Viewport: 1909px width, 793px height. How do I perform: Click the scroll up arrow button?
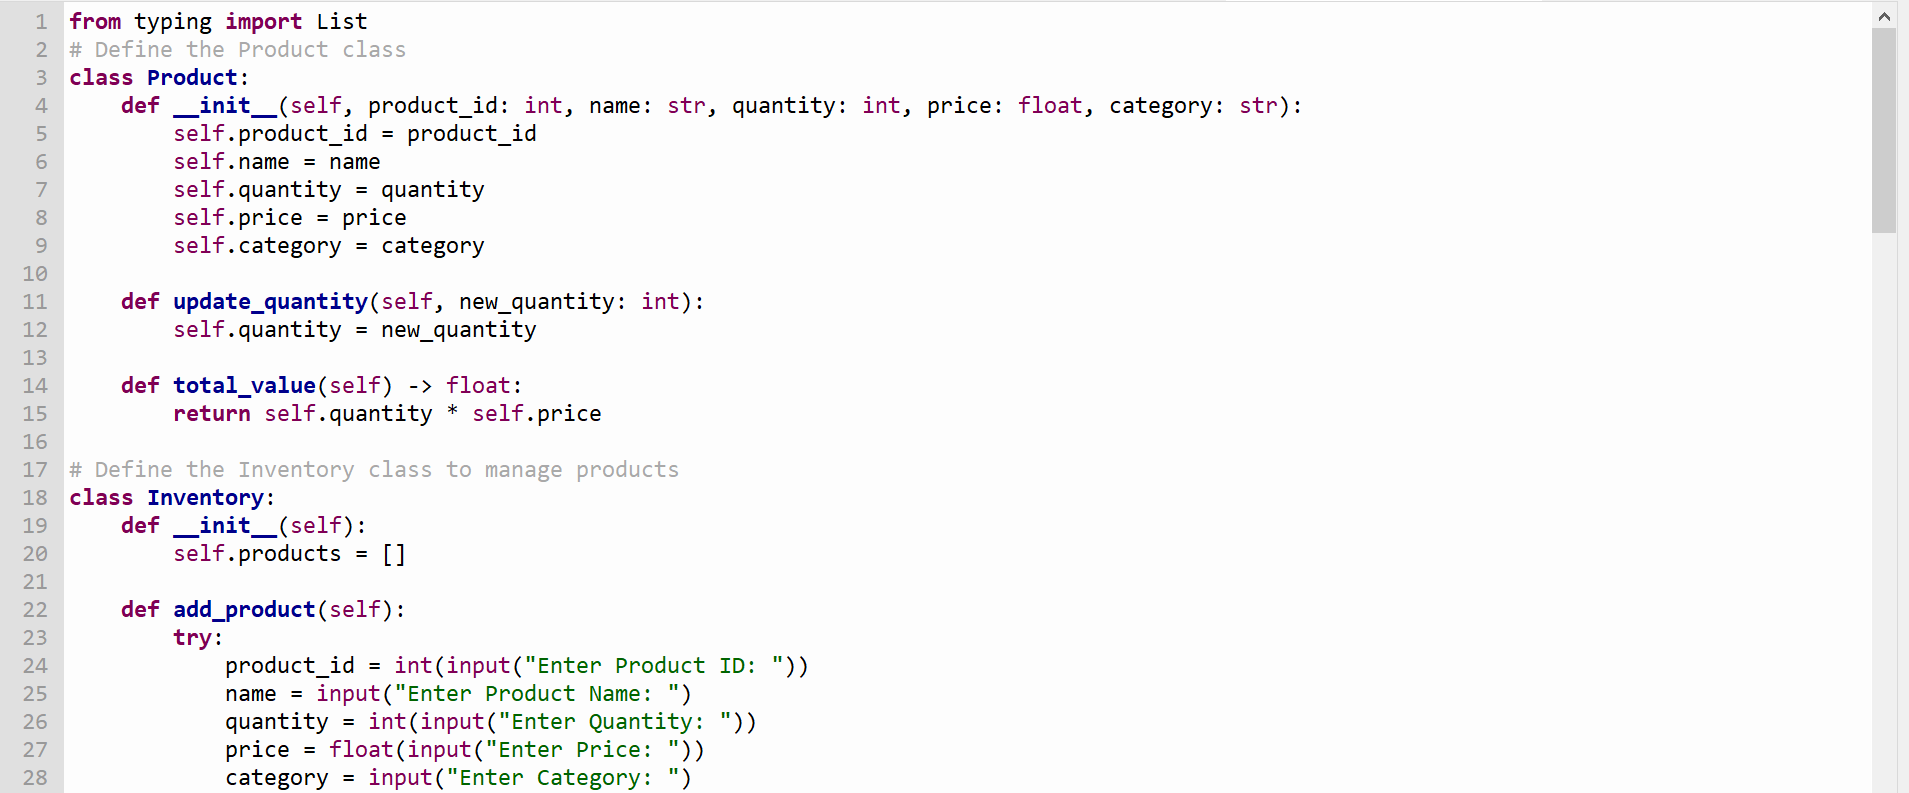(1884, 16)
